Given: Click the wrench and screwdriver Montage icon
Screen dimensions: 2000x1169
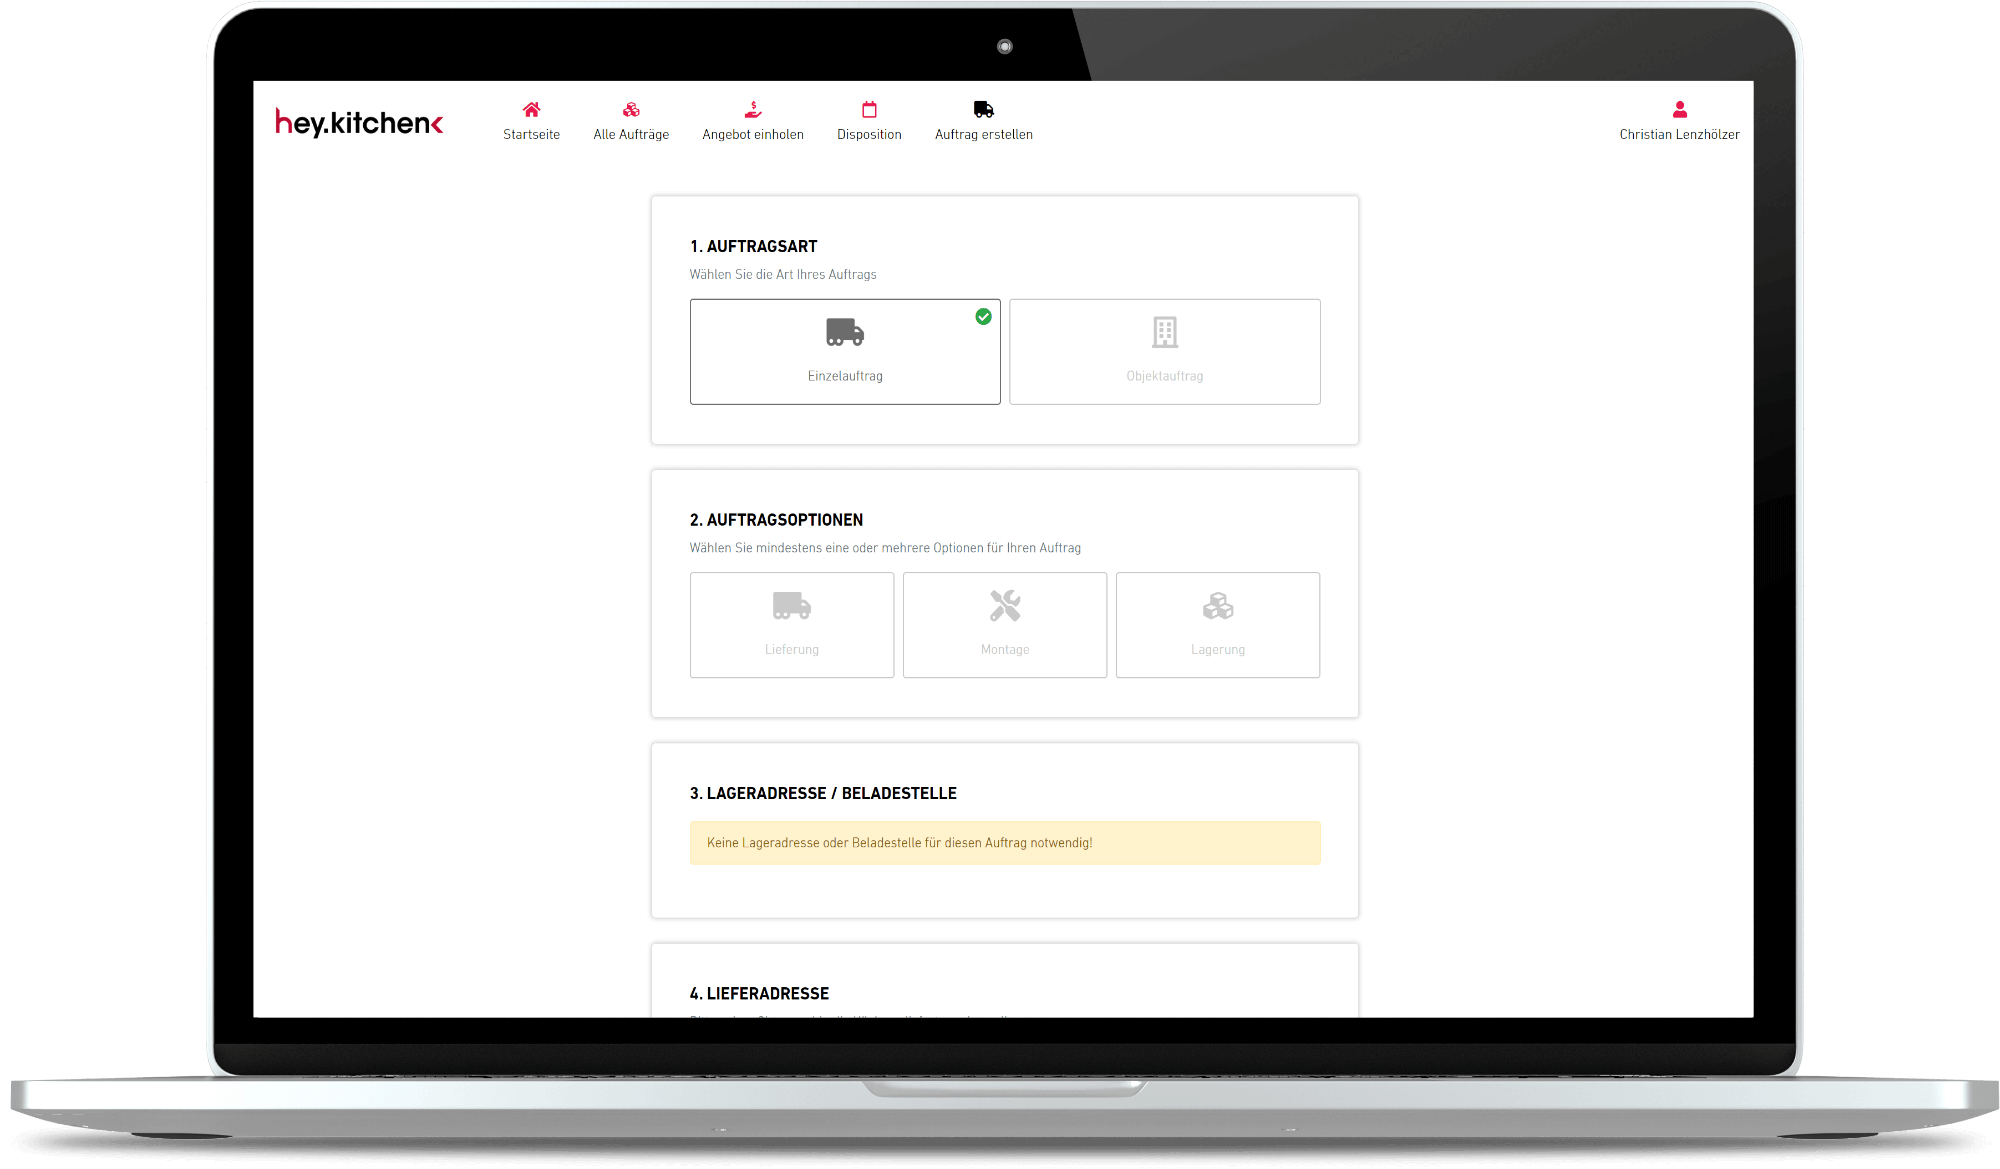Looking at the screenshot, I should point(1005,605).
